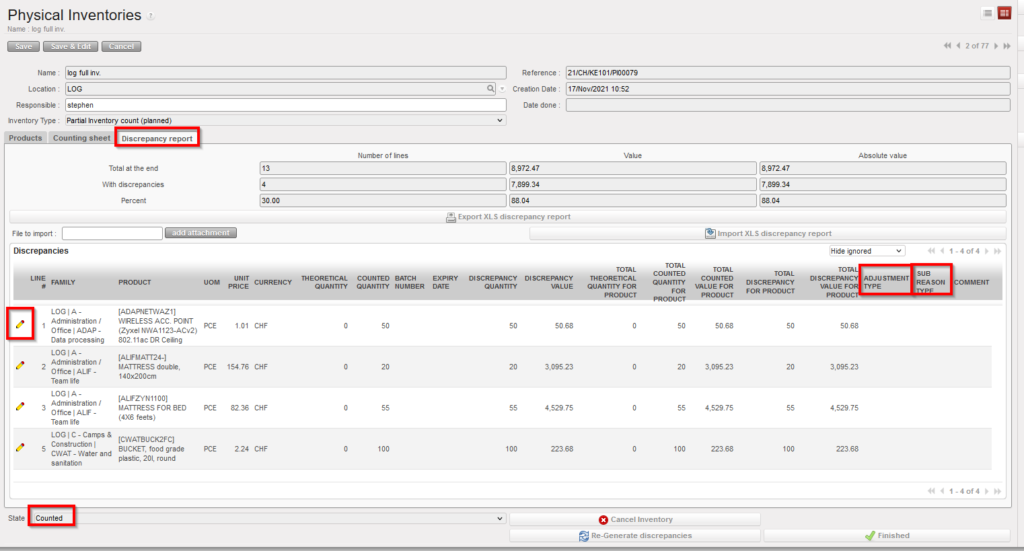Mark the inventory as Finished
The width and height of the screenshot is (1024, 551).
886,535
